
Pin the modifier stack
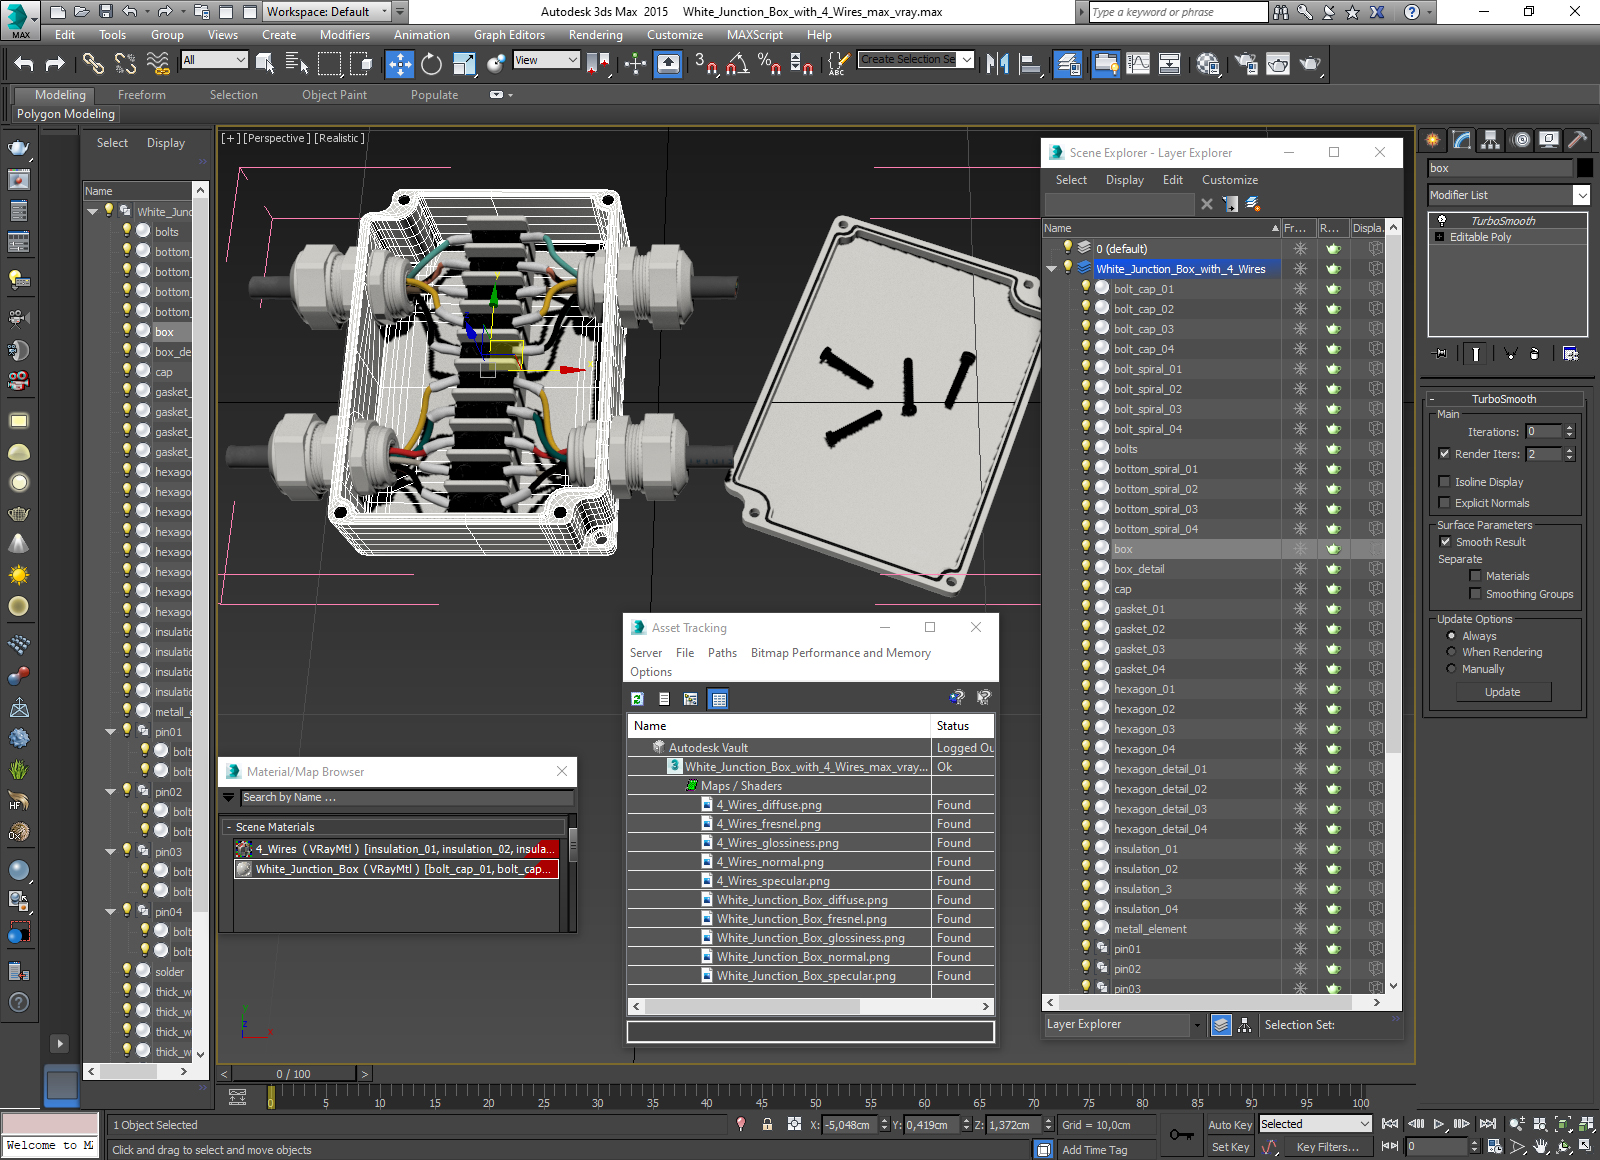pos(1440,353)
